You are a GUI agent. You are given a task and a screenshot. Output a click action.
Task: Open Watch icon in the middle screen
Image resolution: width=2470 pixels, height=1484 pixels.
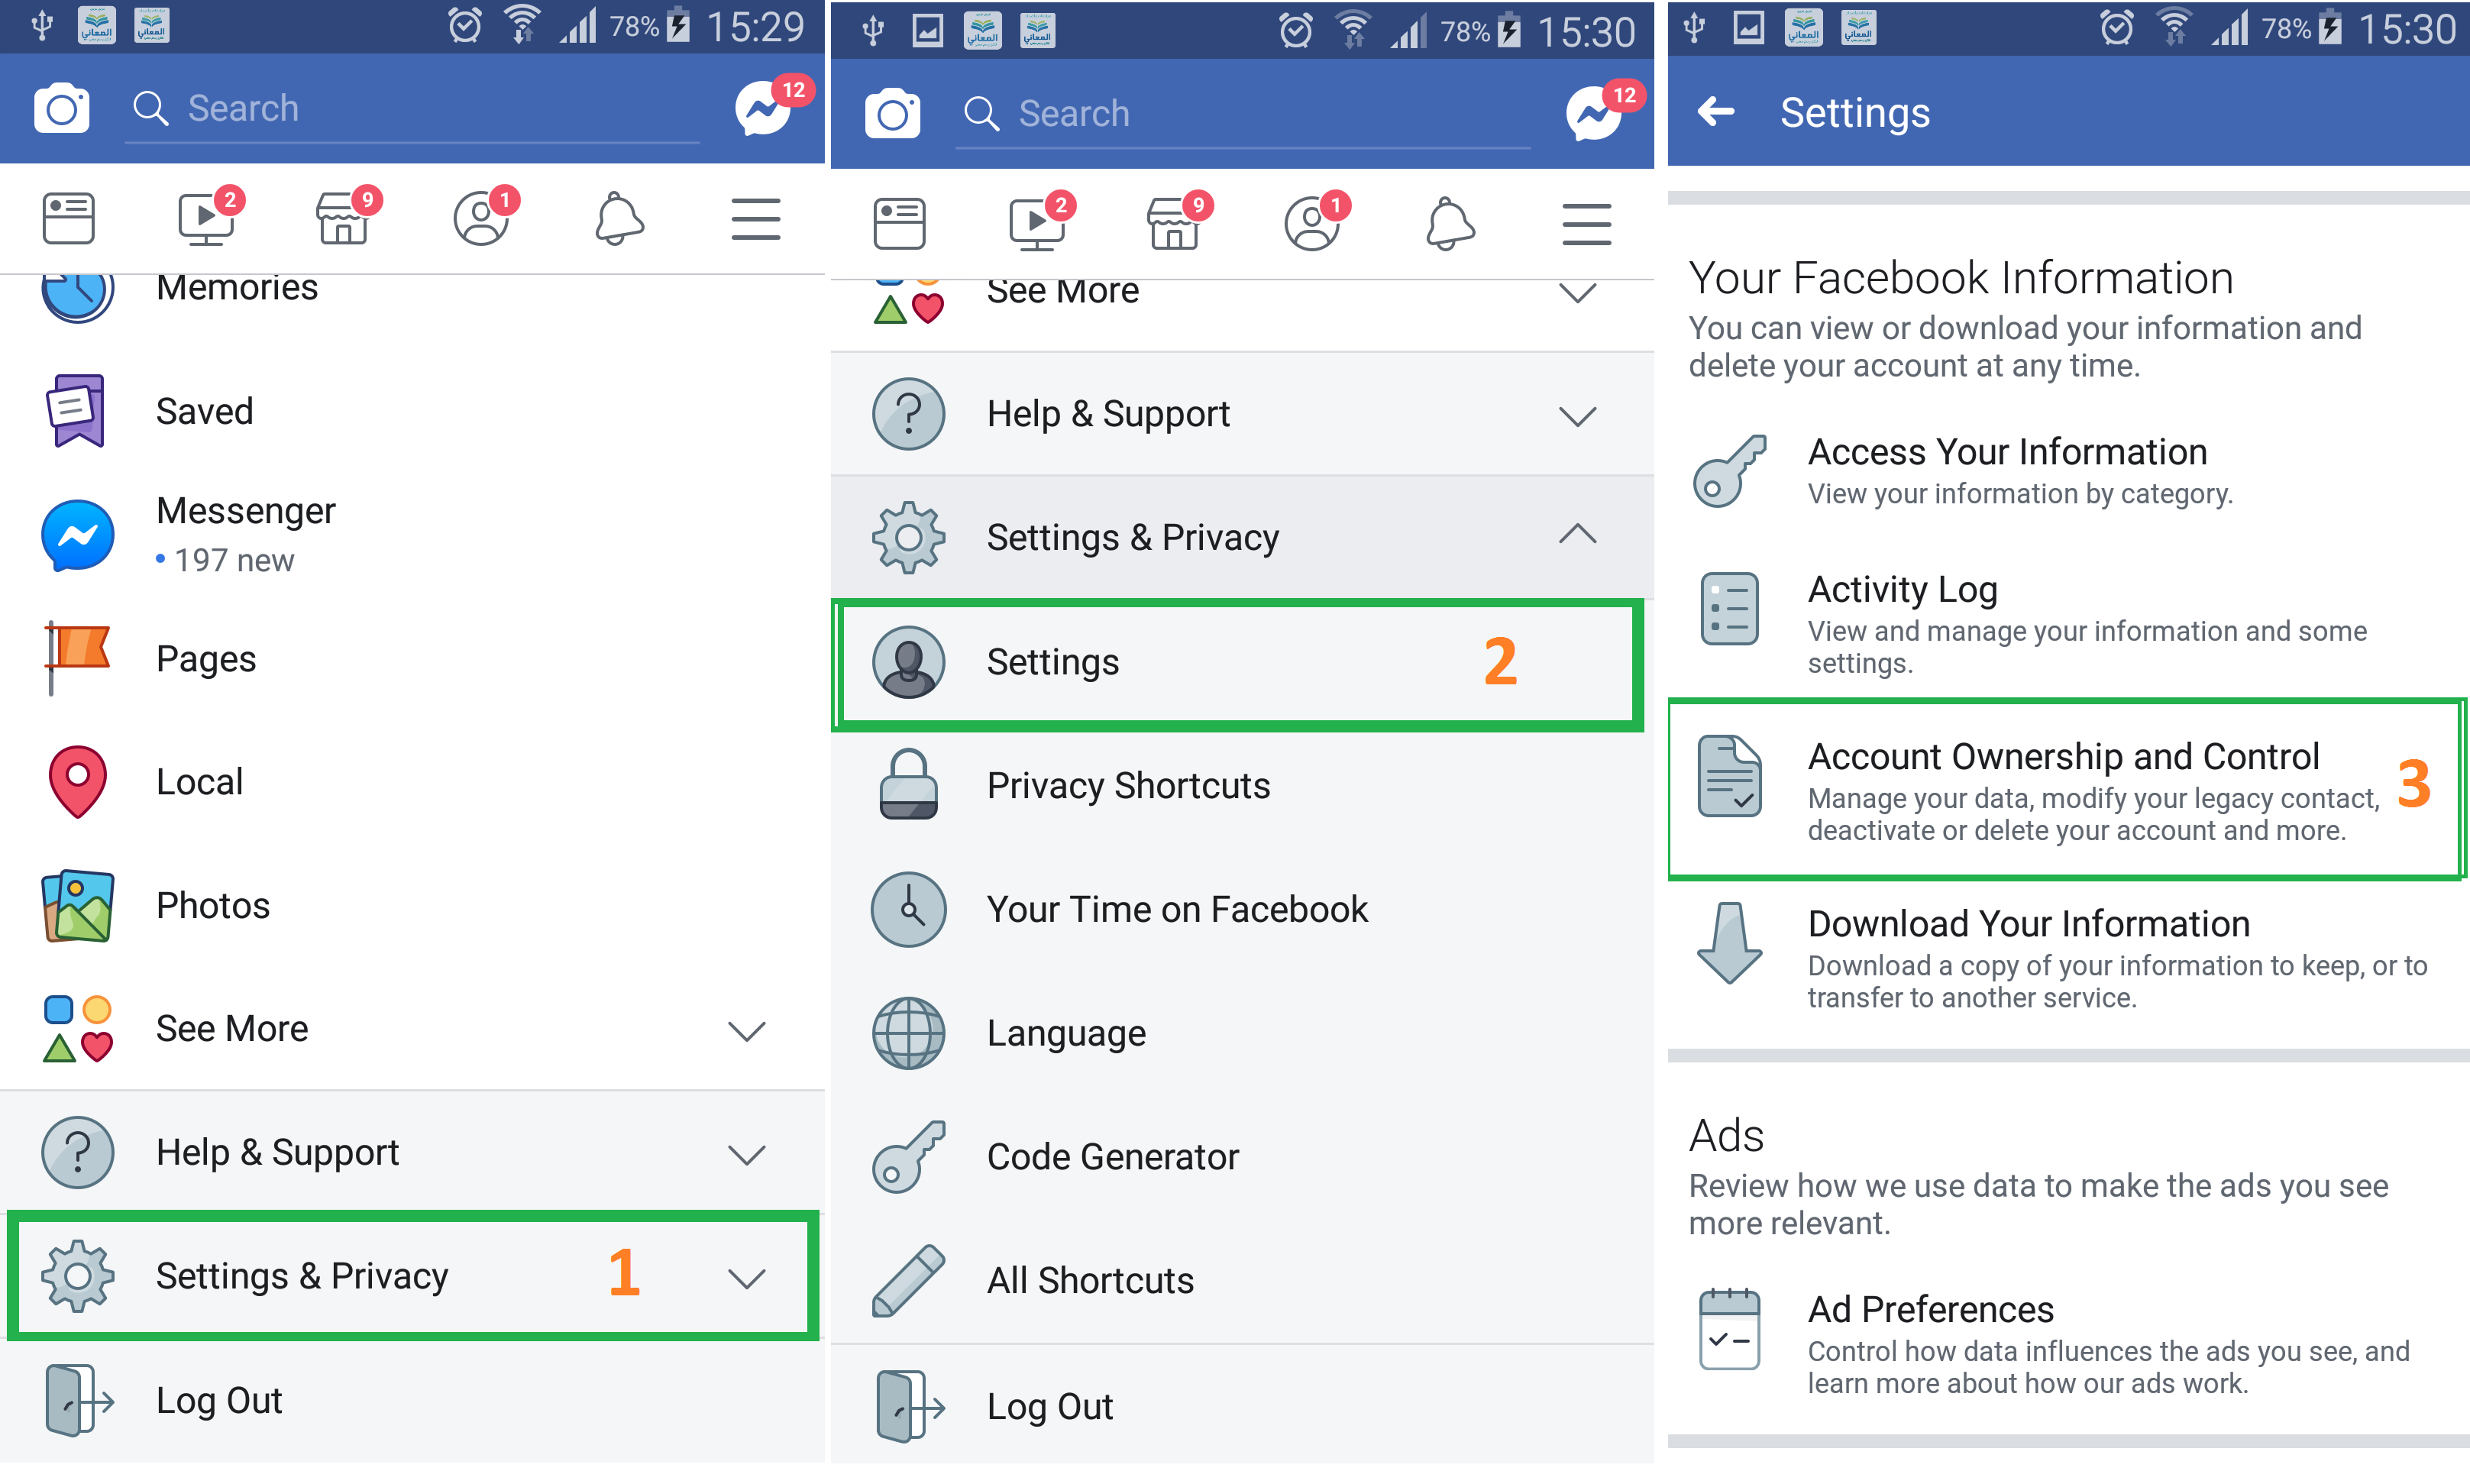tap(1037, 224)
